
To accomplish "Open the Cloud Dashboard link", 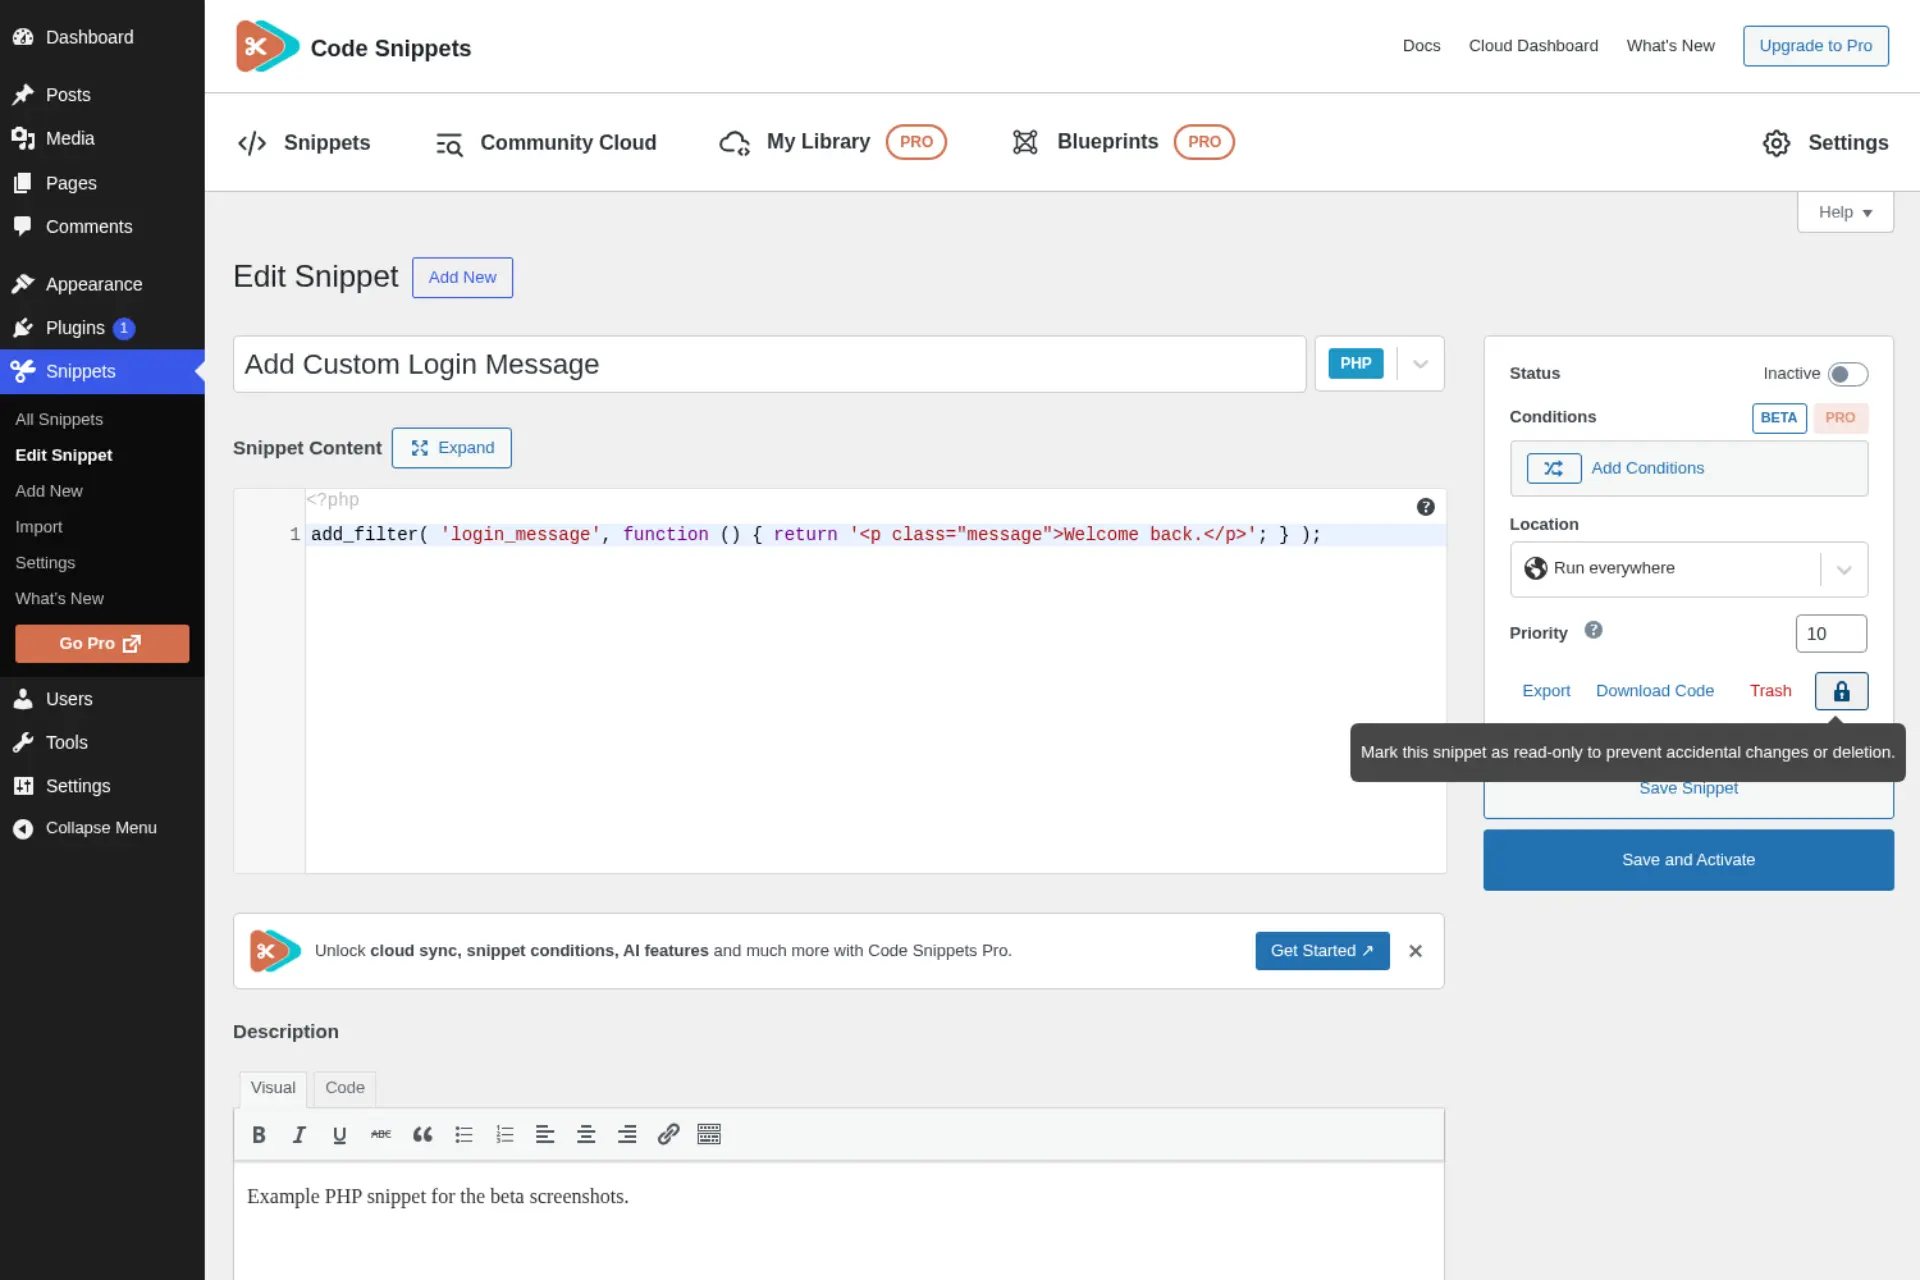I will 1533,46.
